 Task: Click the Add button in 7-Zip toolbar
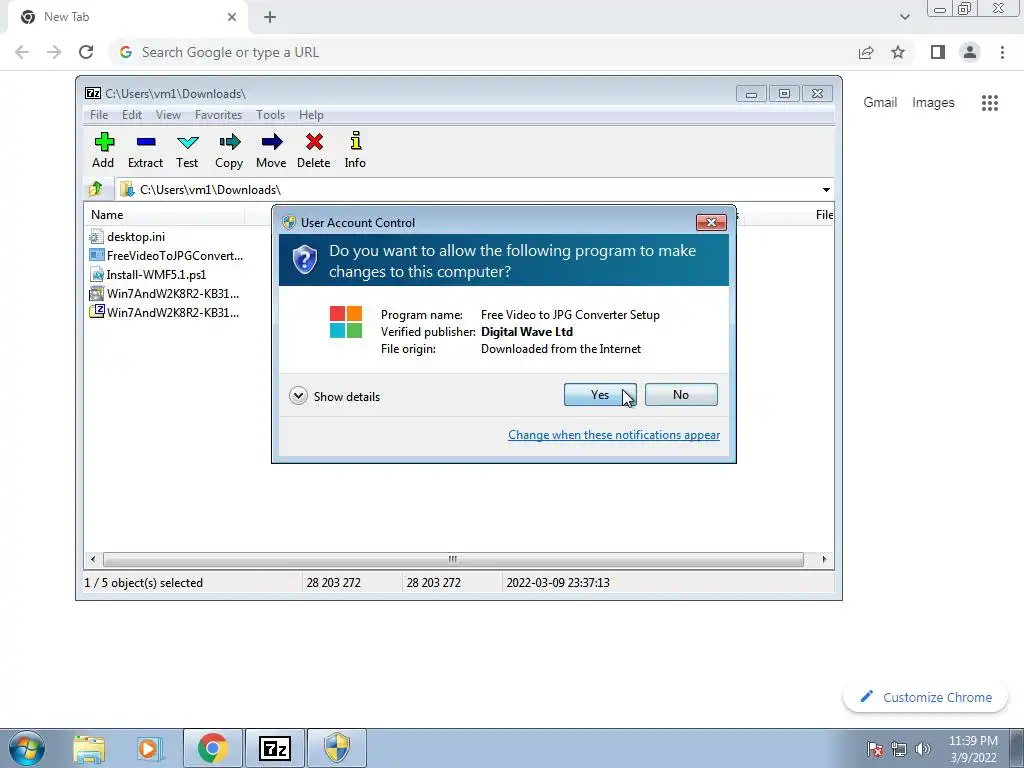click(103, 150)
